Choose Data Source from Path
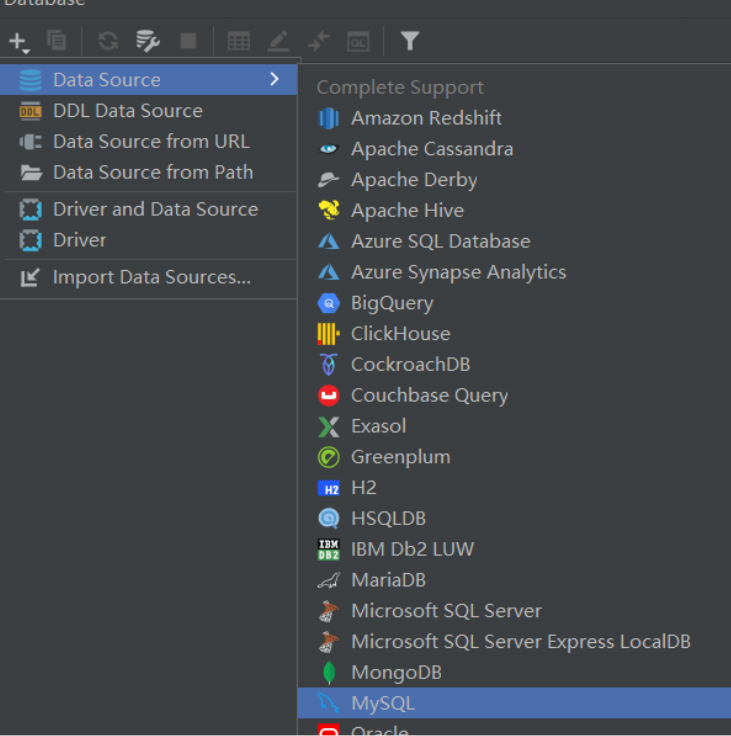 148,172
